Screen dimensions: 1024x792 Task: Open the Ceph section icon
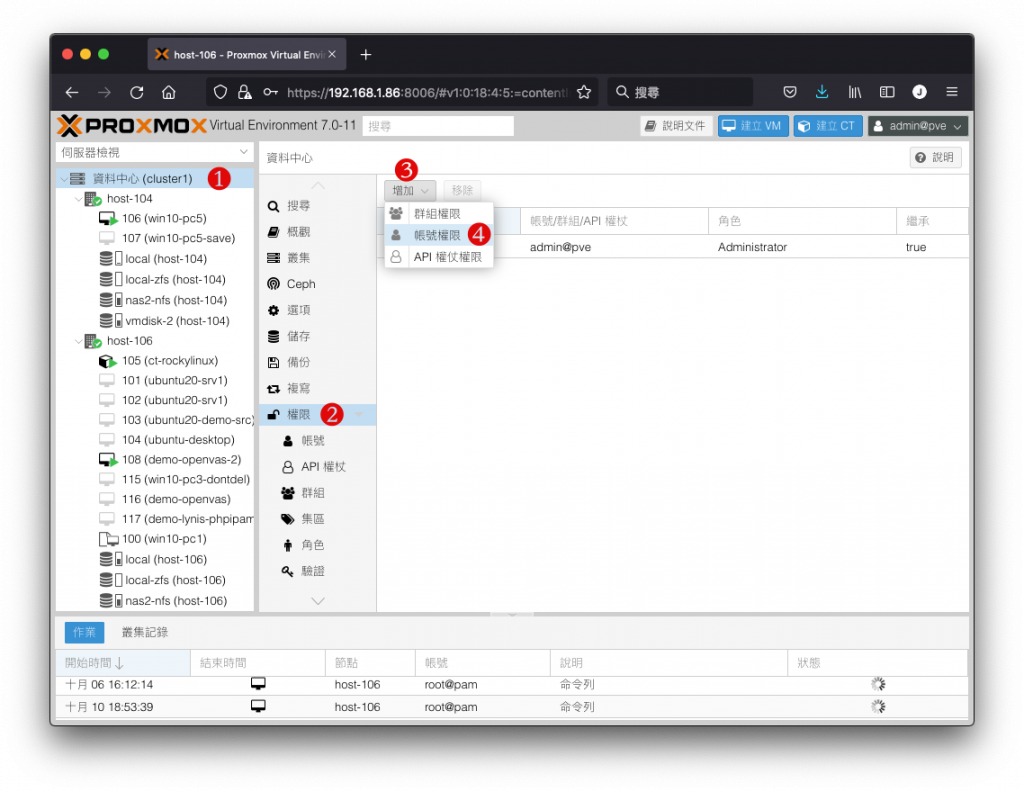pyautogui.click(x=273, y=284)
